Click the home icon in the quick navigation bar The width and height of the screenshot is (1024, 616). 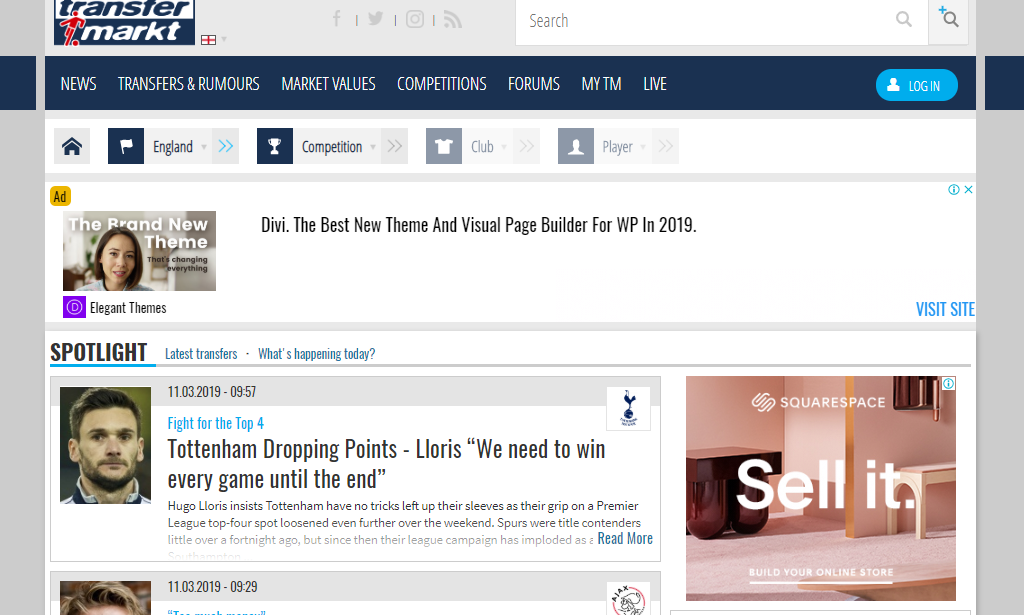click(71, 145)
